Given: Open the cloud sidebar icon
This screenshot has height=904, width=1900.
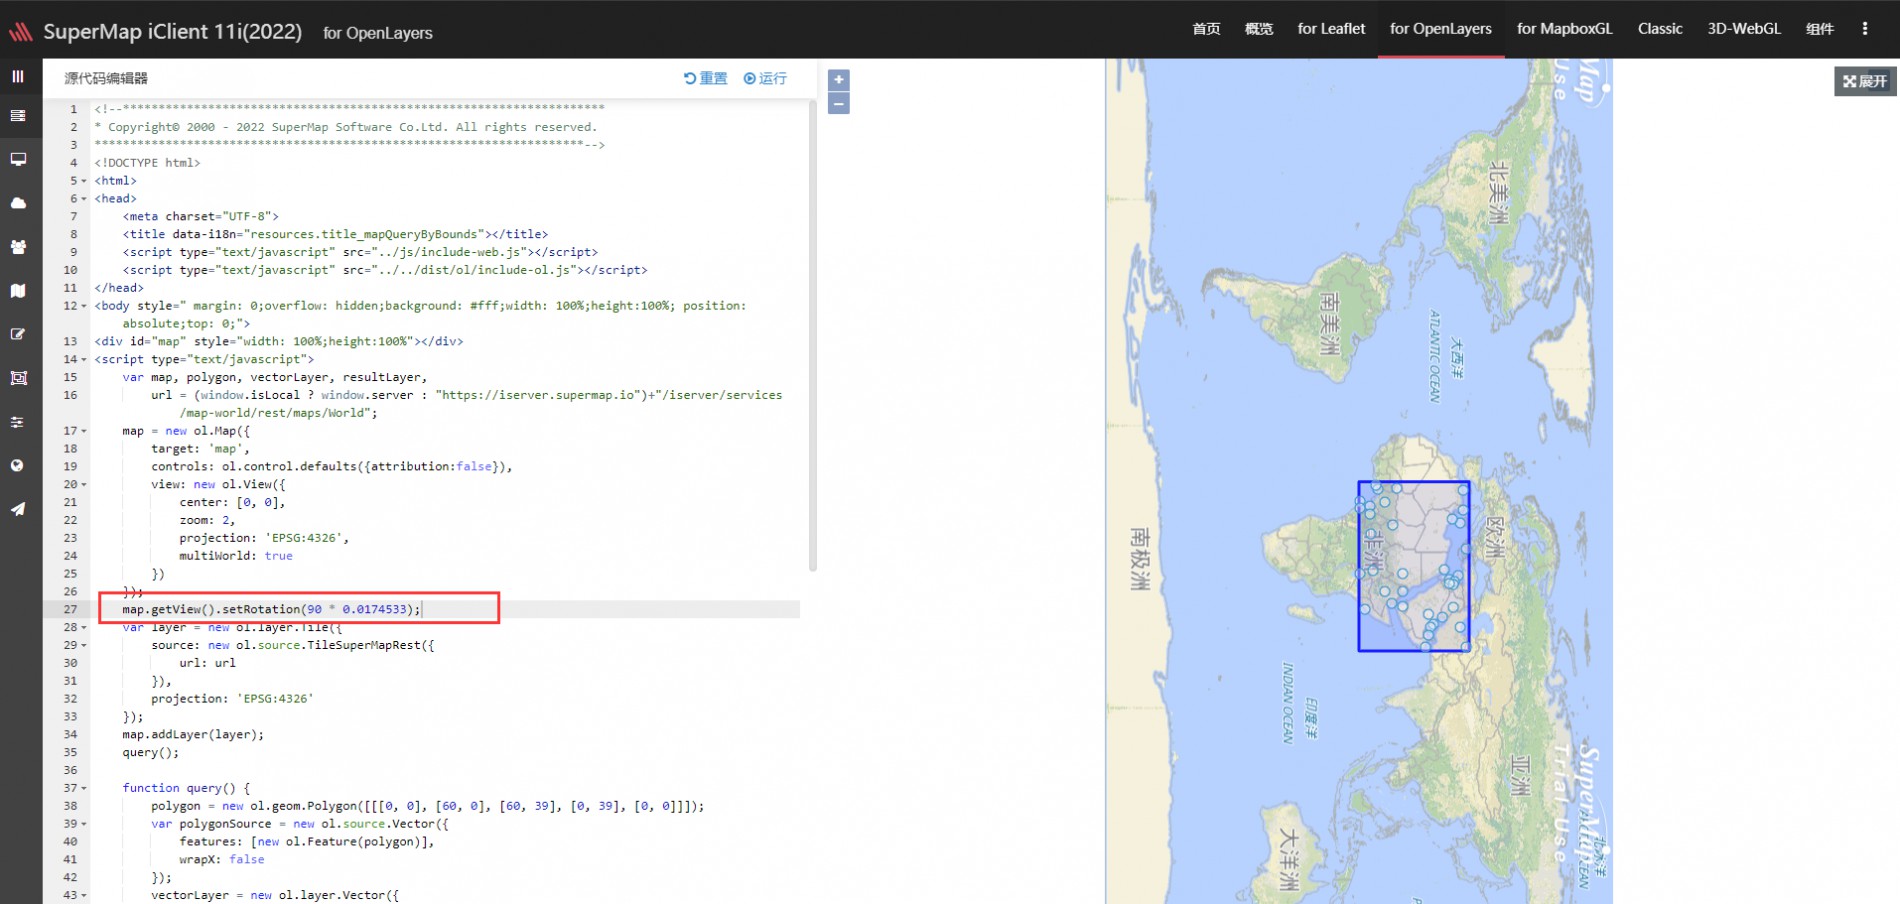Looking at the screenshot, I should tap(18, 203).
